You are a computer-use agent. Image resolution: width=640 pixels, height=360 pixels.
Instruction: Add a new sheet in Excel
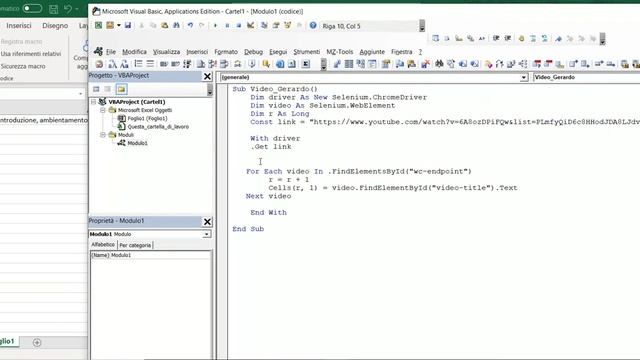tap(37, 342)
